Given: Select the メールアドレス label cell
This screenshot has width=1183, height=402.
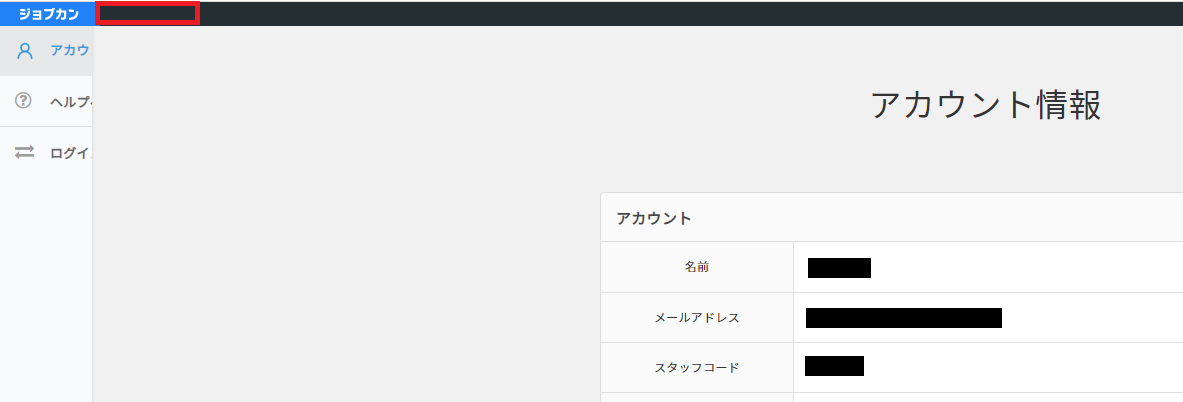Looking at the screenshot, I should 697,318.
